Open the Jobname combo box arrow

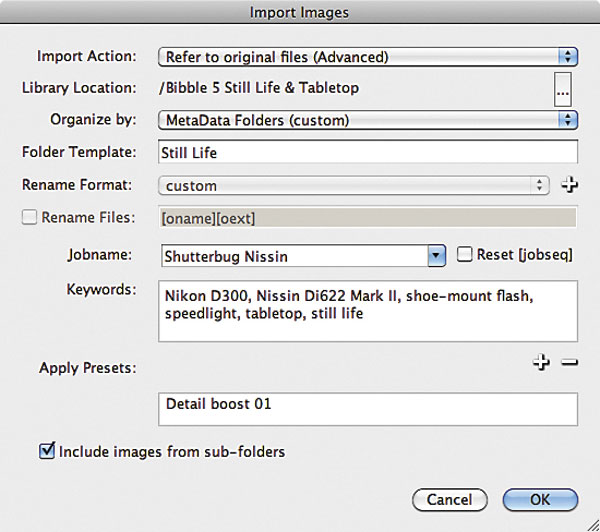point(437,256)
